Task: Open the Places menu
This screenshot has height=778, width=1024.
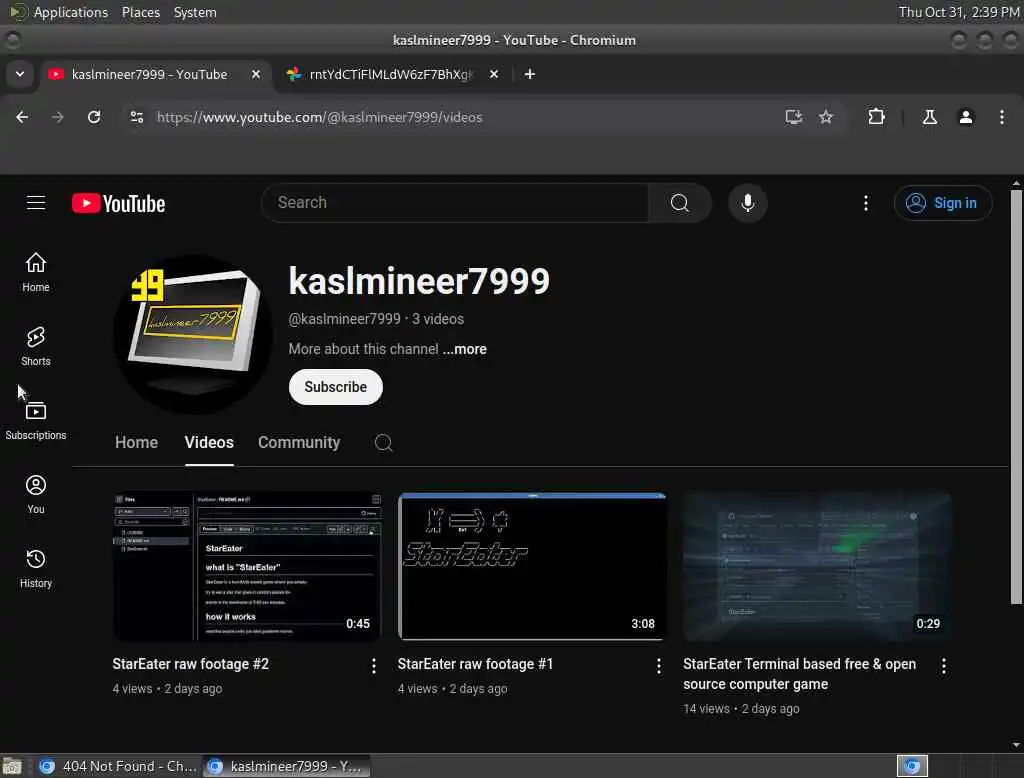Action: click(141, 12)
